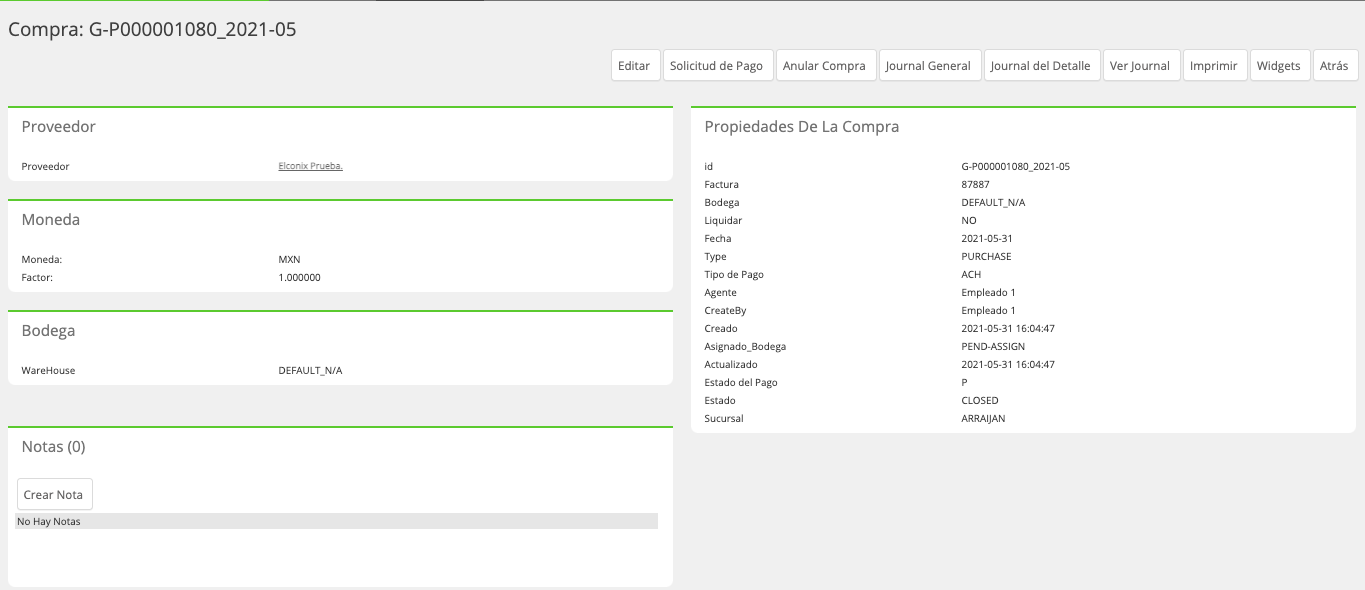Viewport: 1365px width, 590px height.
Task: Go back with the Atrás button
Action: click(1334, 66)
